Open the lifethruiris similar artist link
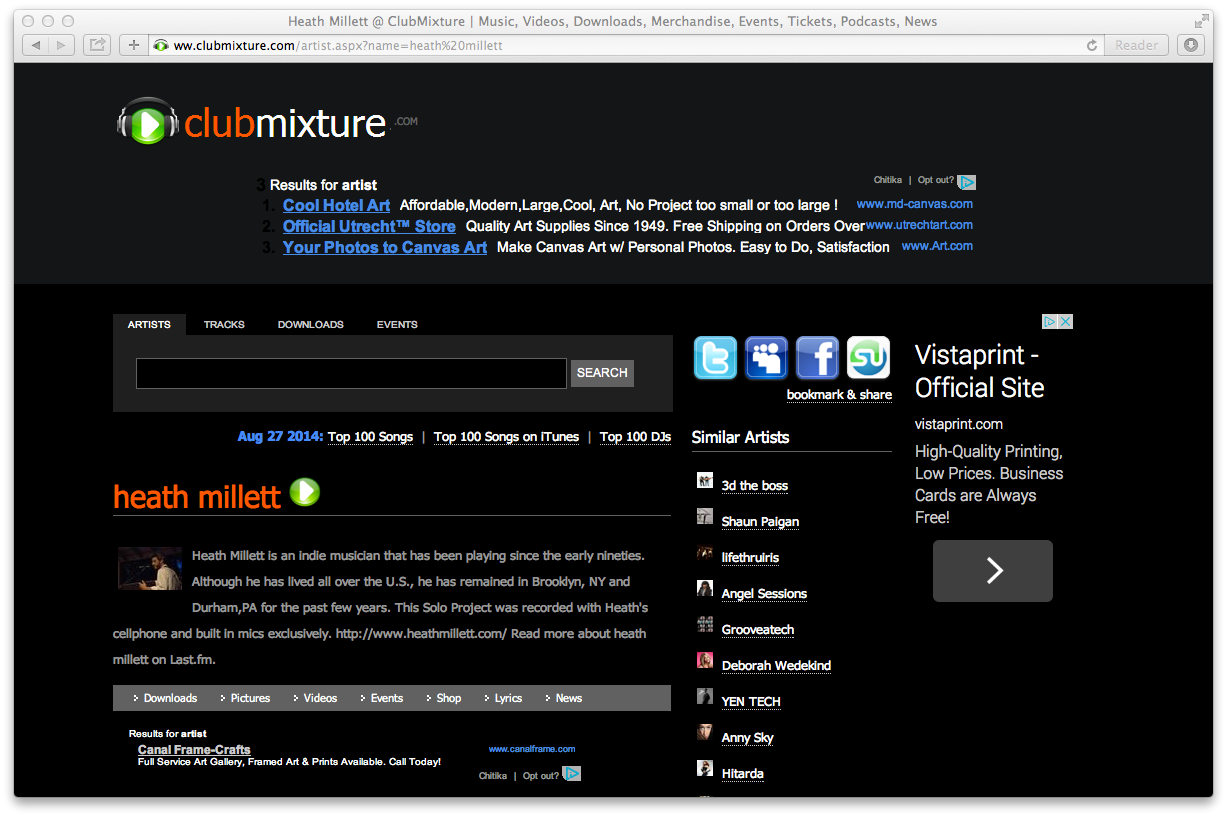 click(x=750, y=558)
